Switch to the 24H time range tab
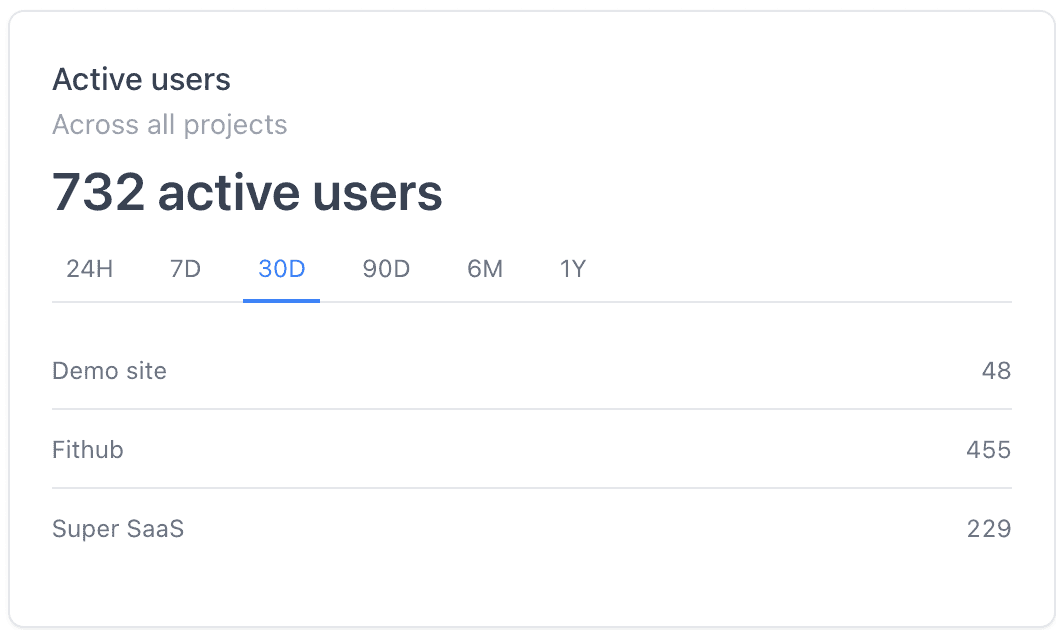1056x630 pixels. [89, 268]
